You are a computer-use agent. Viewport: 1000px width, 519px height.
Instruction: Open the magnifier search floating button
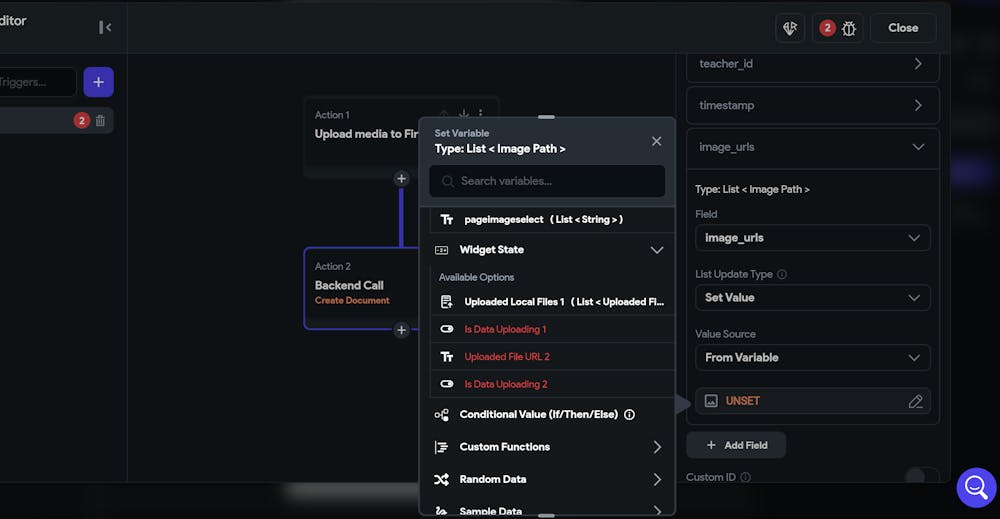976,487
